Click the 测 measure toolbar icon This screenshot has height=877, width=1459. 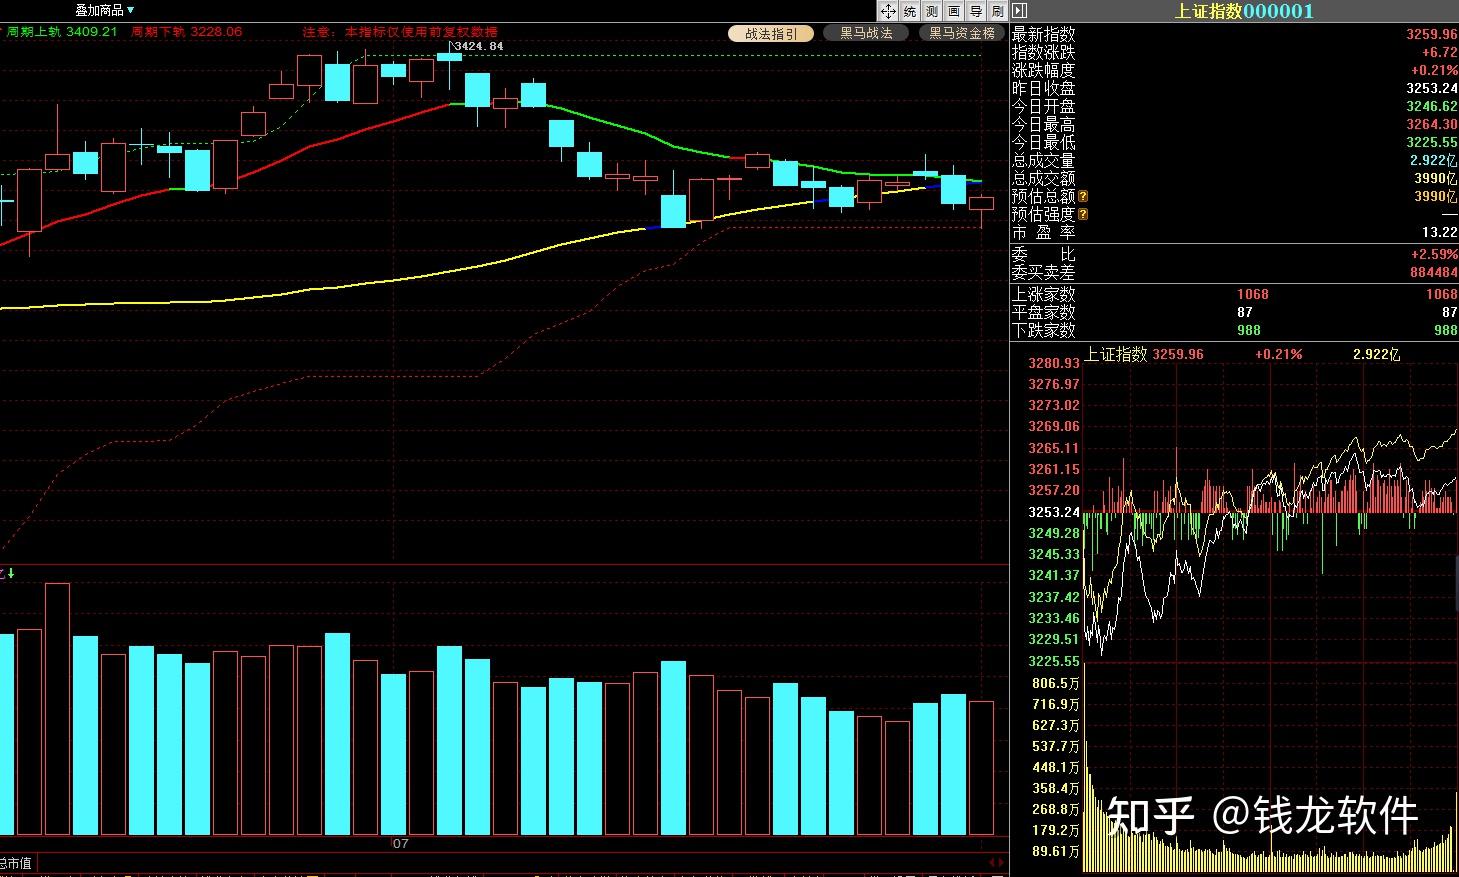click(x=931, y=11)
